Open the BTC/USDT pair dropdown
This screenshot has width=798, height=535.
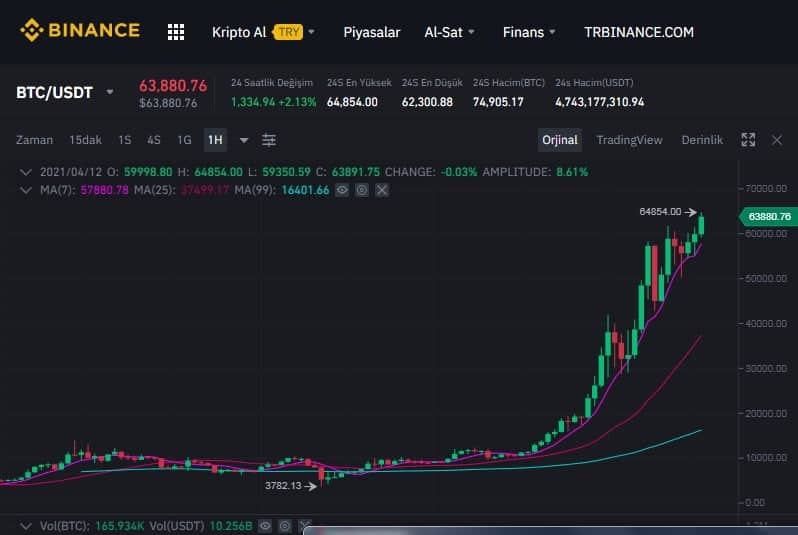110,92
